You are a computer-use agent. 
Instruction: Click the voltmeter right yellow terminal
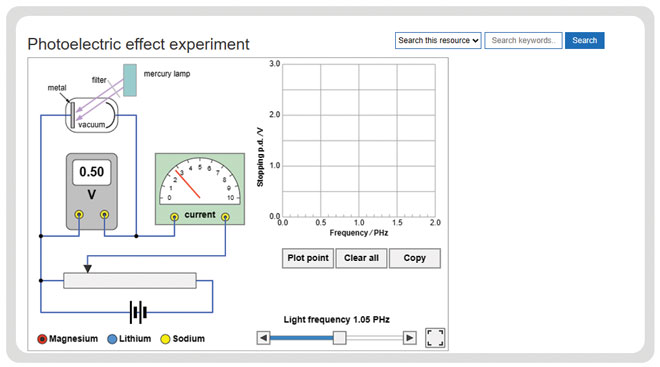click(x=104, y=215)
